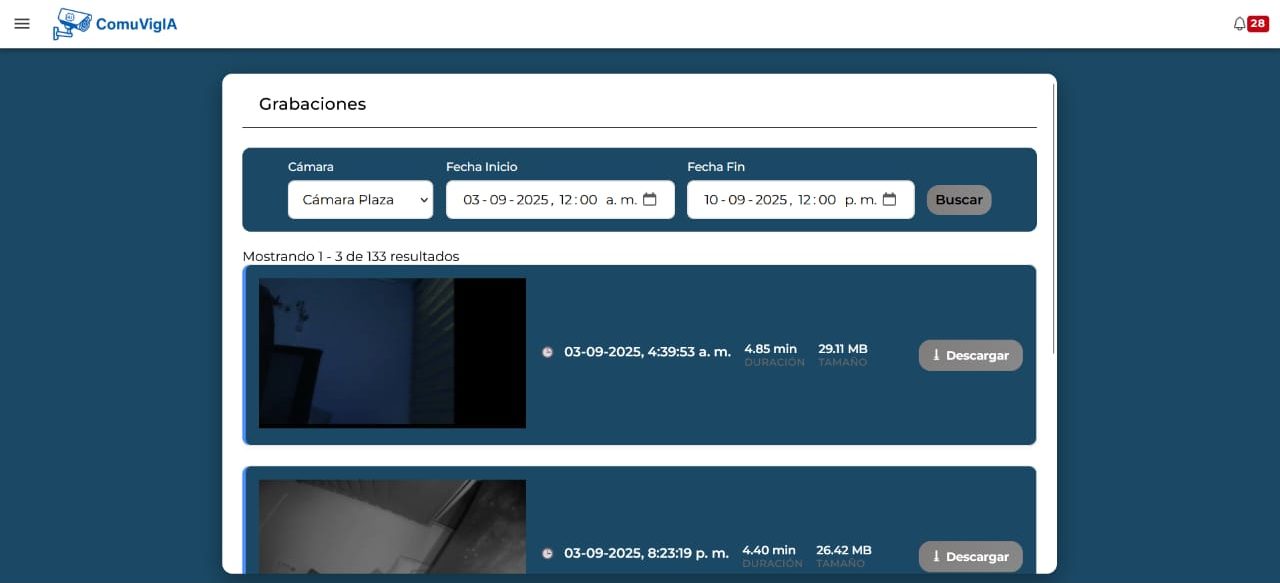Click the clock icon beside 4:39:53 a. m.
The width and height of the screenshot is (1280, 583).
[x=547, y=352]
